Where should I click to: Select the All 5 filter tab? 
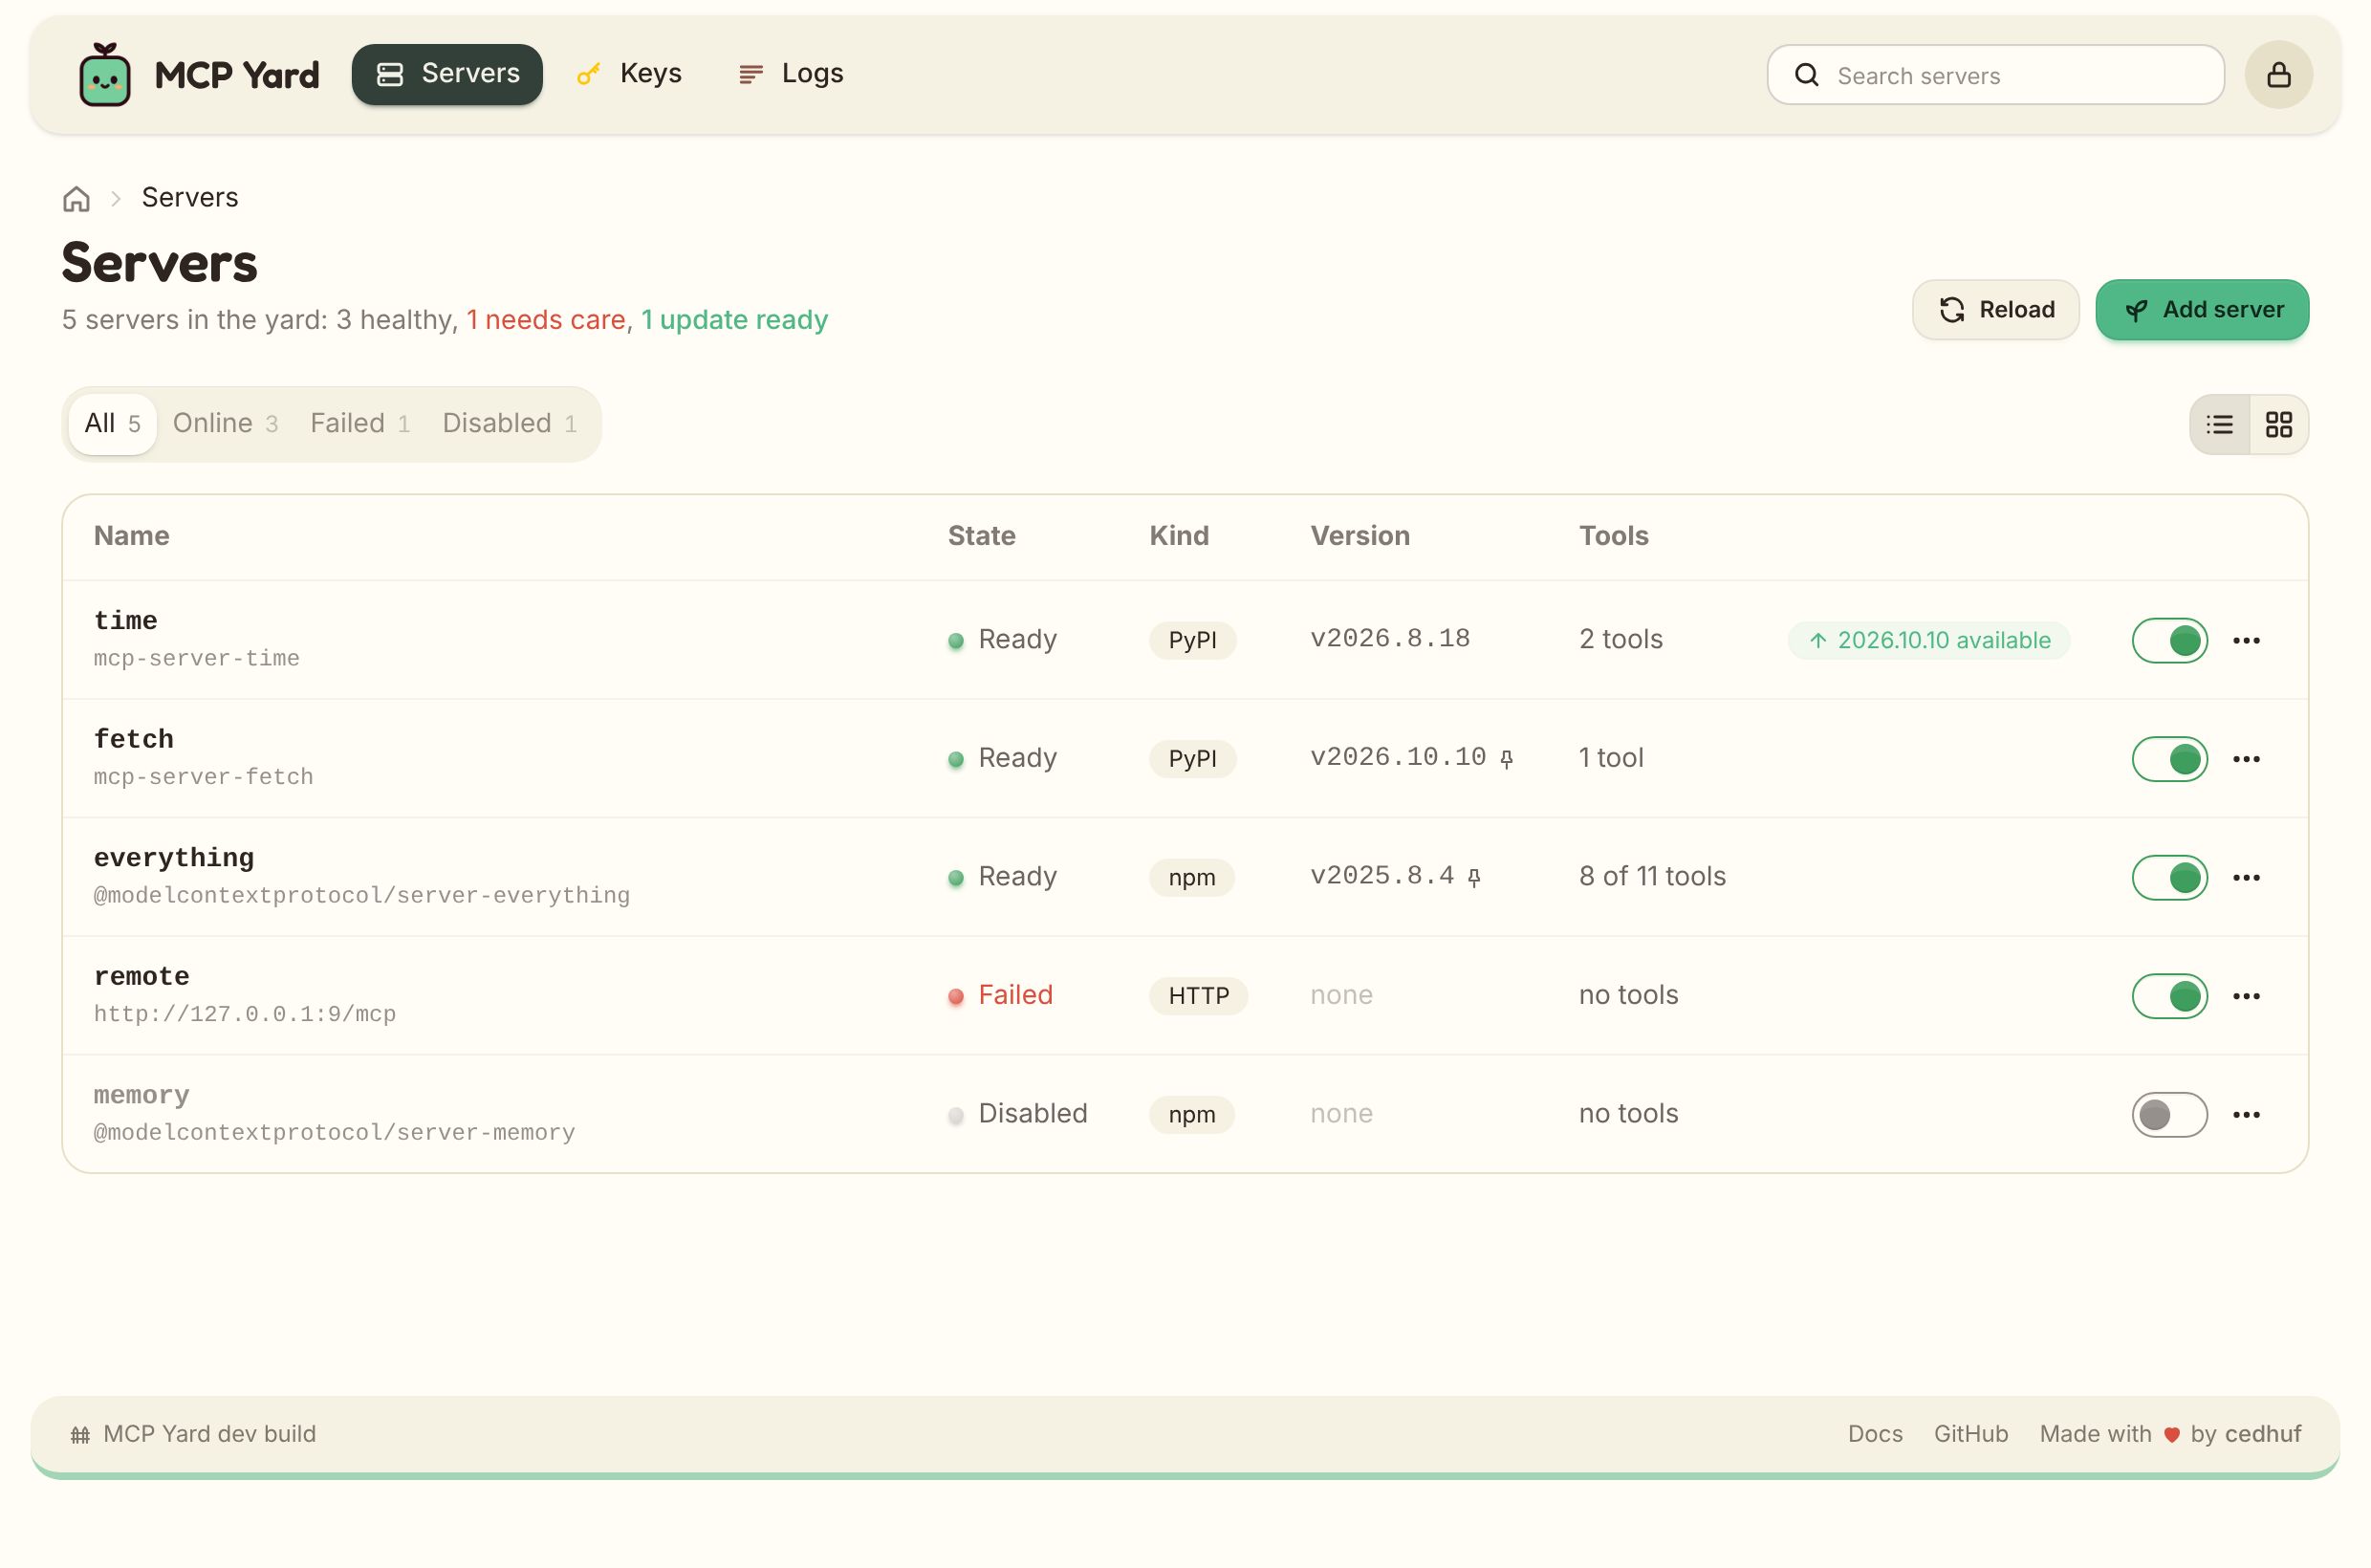click(x=112, y=424)
